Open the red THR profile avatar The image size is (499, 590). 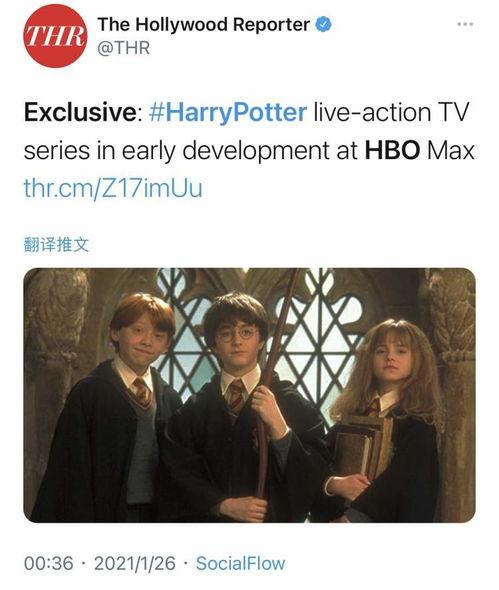[x=55, y=36]
